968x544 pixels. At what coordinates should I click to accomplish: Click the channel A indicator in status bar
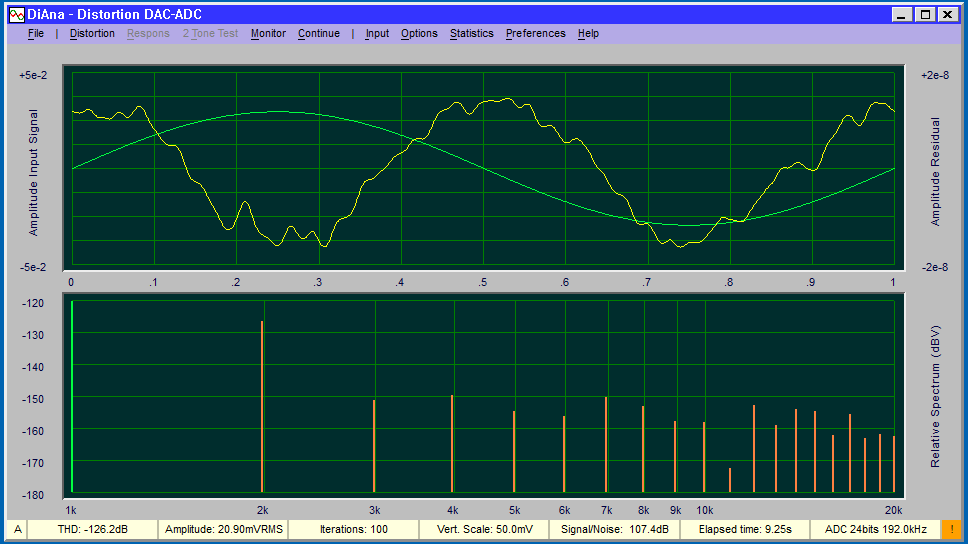pyautogui.click(x=17, y=529)
